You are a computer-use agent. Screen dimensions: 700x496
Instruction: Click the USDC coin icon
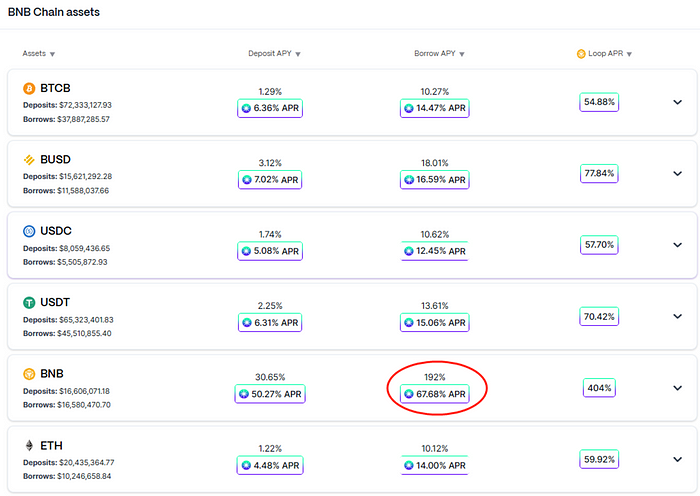(x=29, y=231)
